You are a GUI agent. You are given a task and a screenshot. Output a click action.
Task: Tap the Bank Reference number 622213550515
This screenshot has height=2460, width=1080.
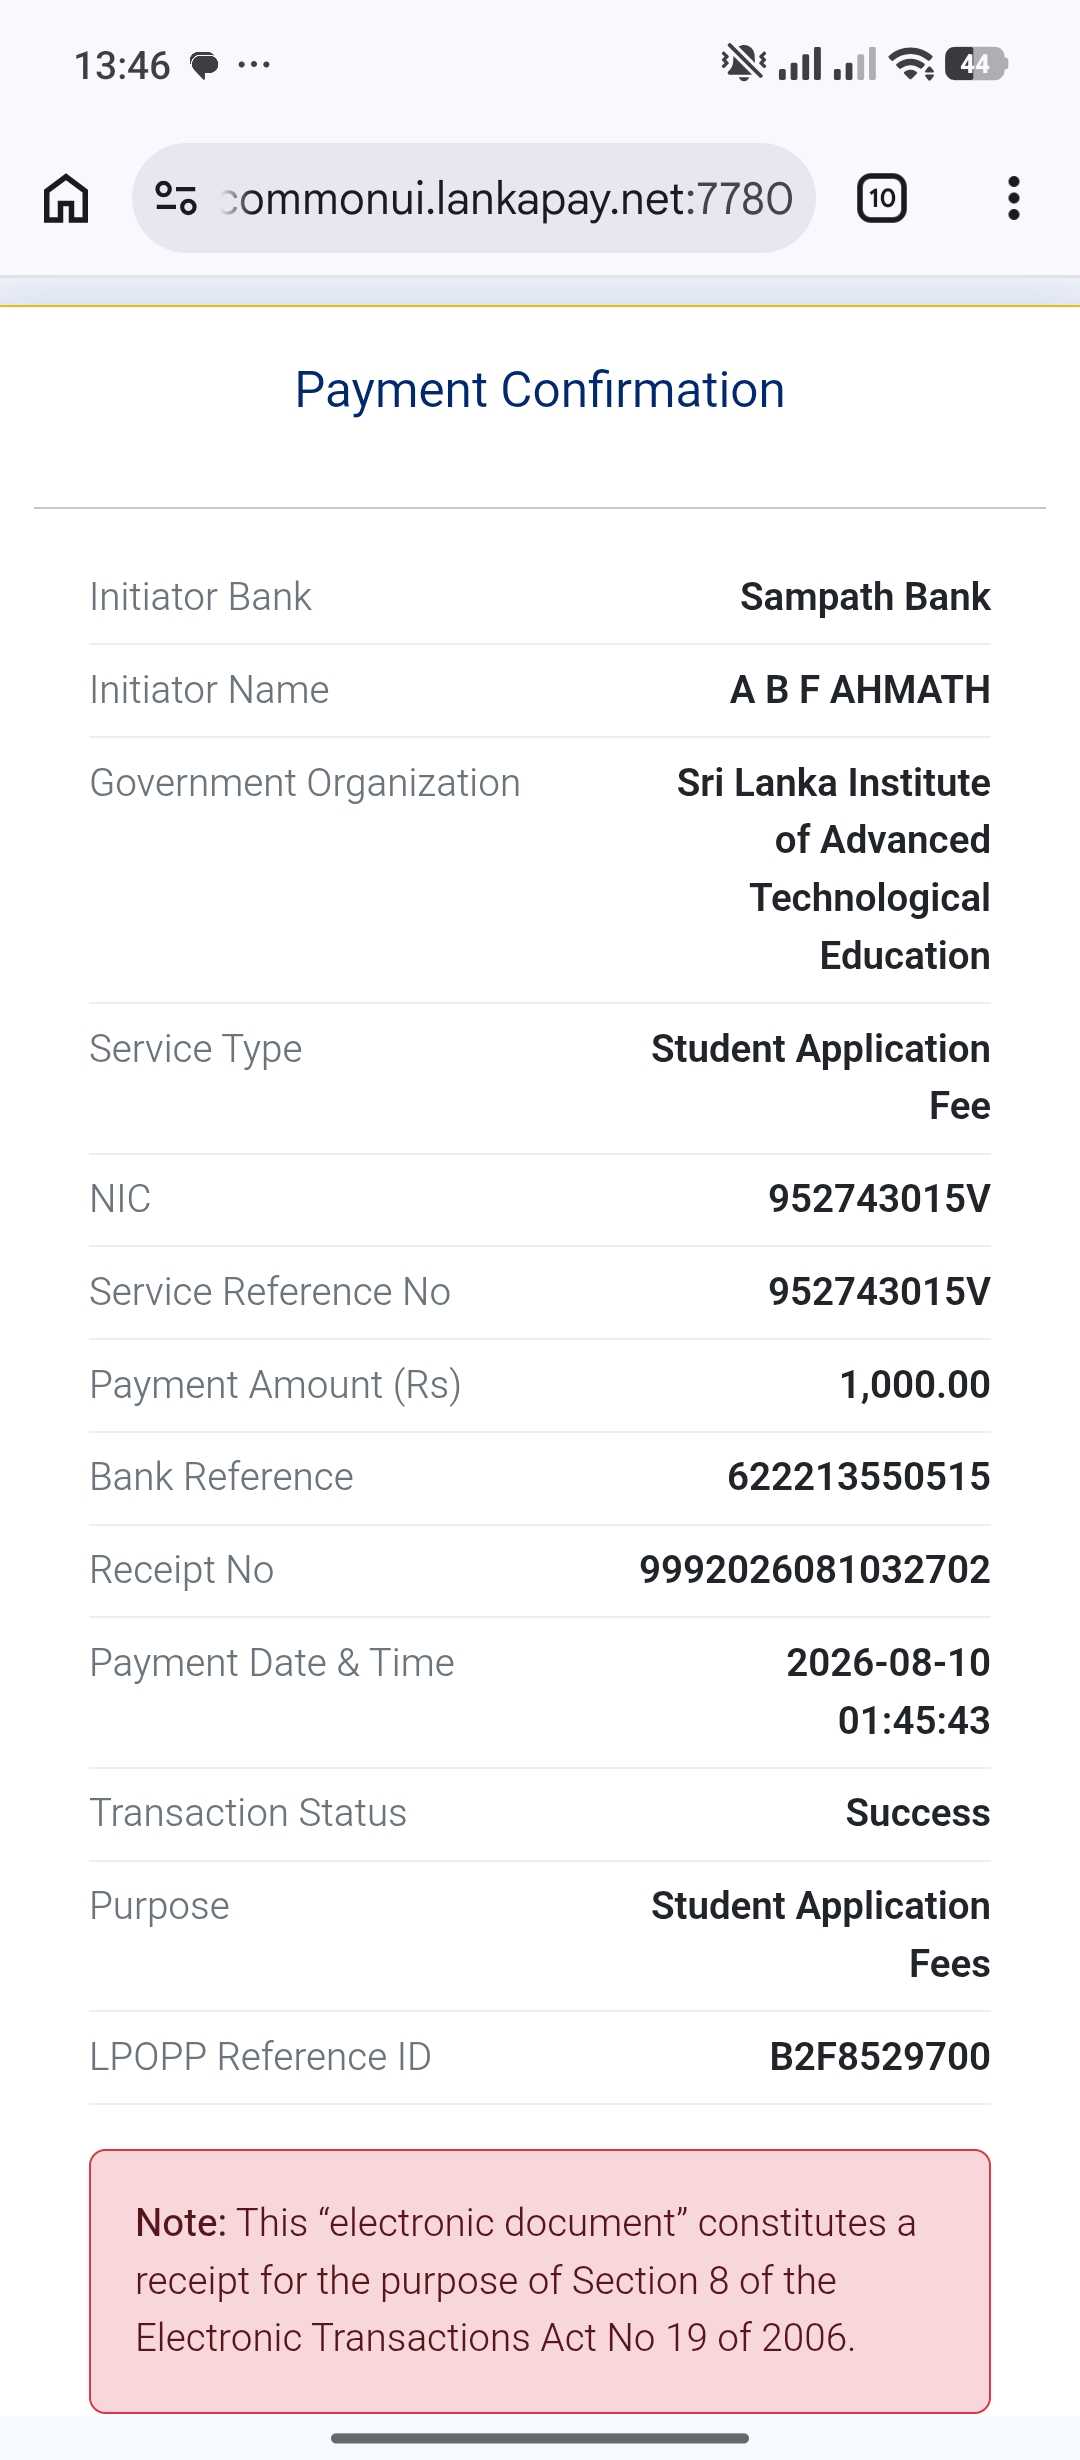[x=859, y=1477]
